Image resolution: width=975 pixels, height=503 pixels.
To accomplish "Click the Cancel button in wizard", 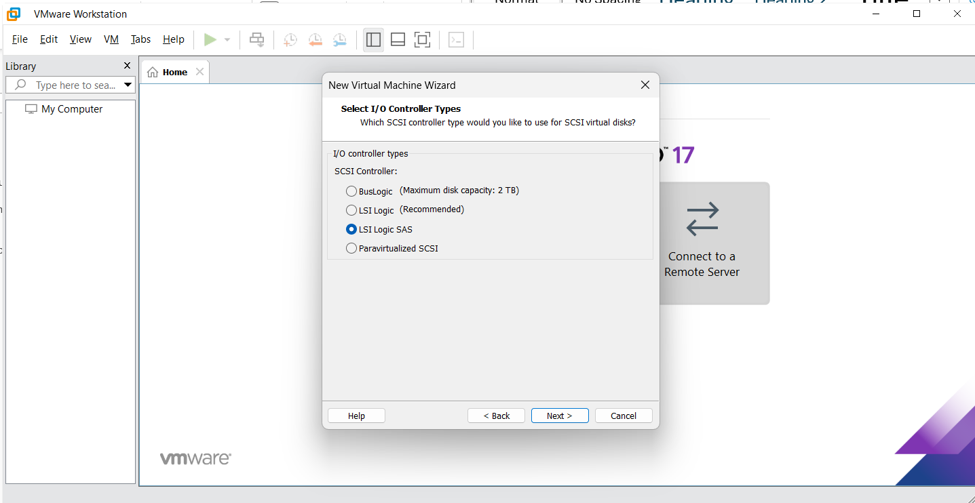I will (624, 416).
